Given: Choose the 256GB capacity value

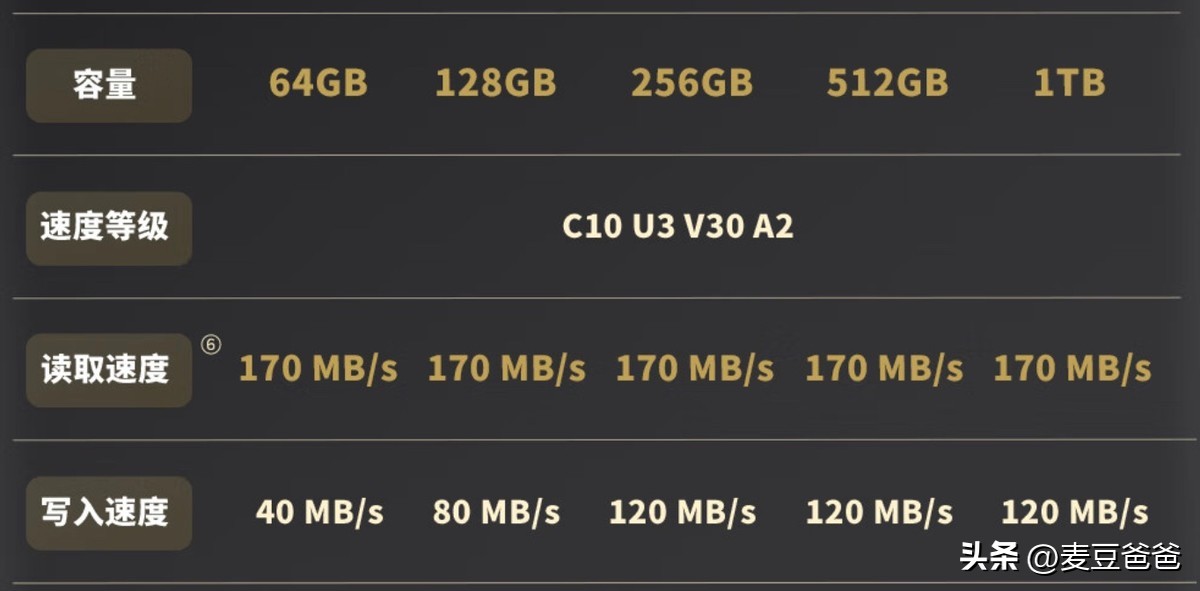Looking at the screenshot, I should (692, 84).
